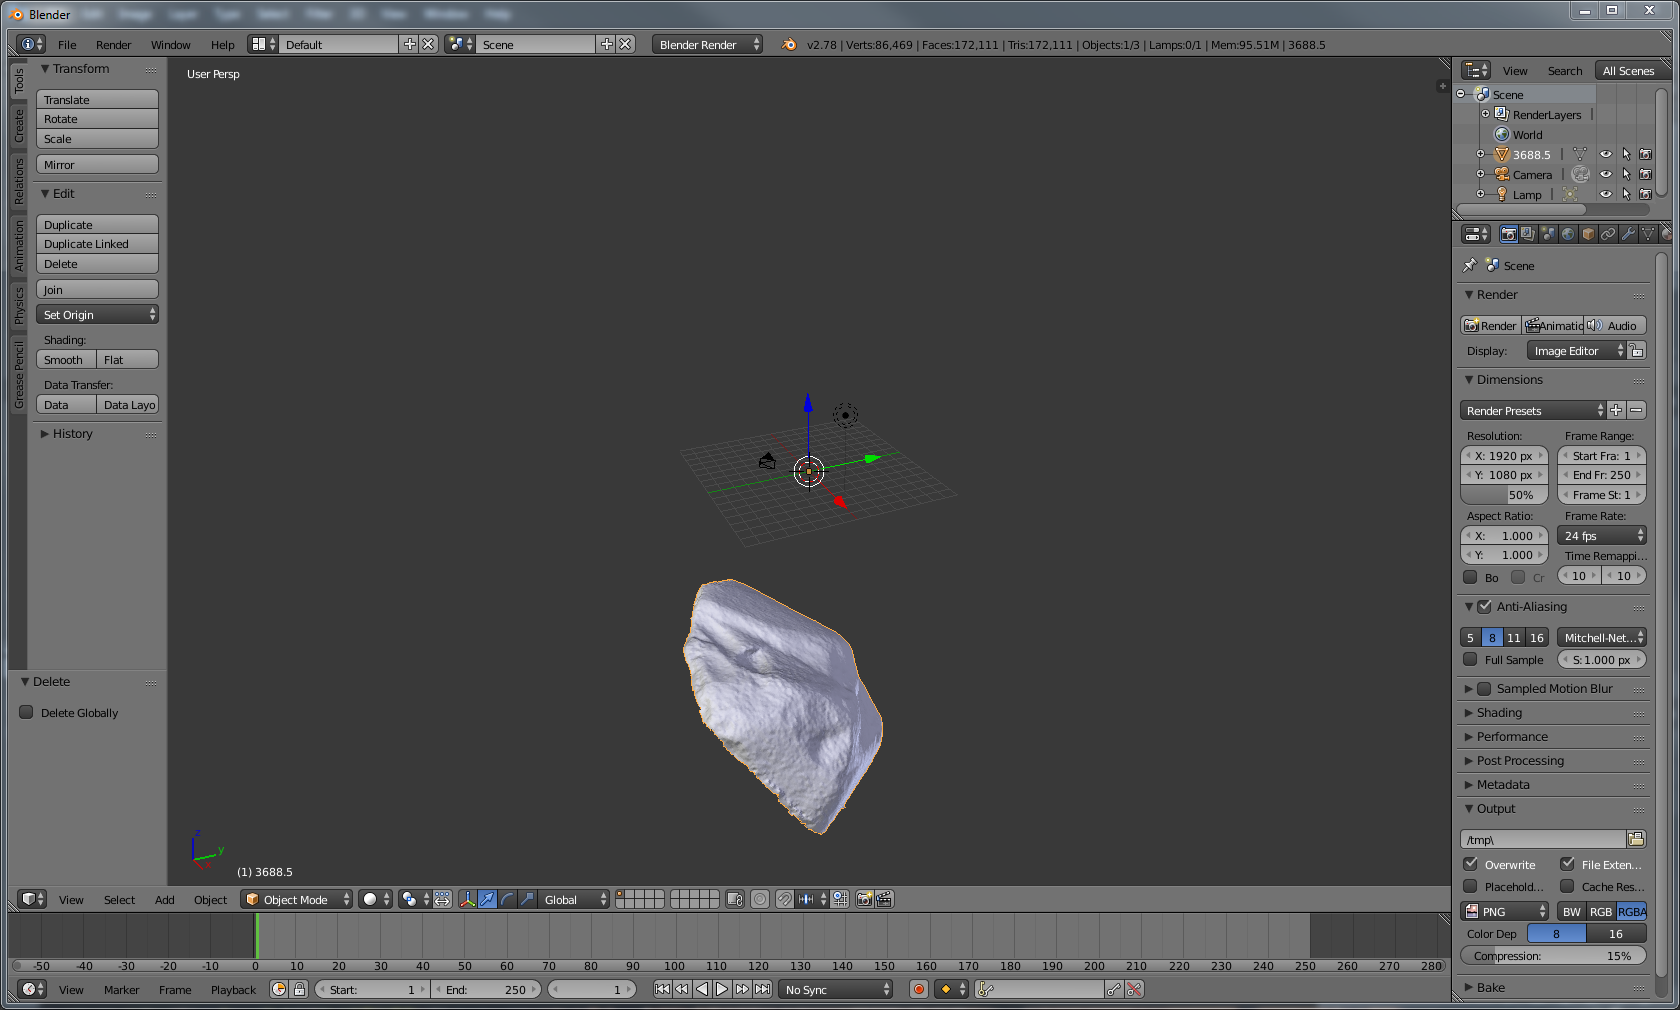
Task: Click the play animation button in timeline
Action: tap(722, 990)
